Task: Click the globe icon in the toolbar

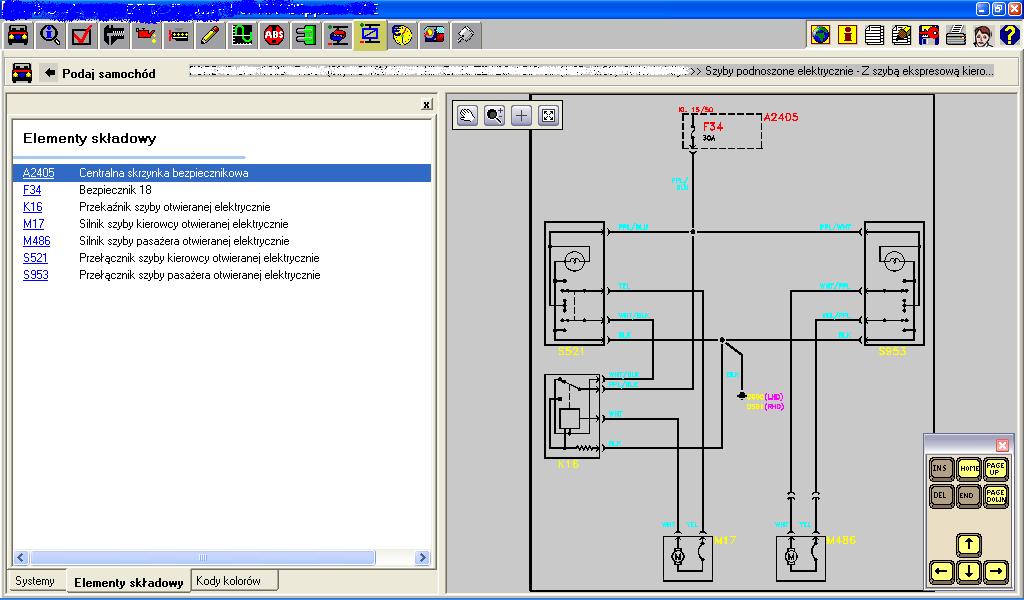Action: (820, 36)
